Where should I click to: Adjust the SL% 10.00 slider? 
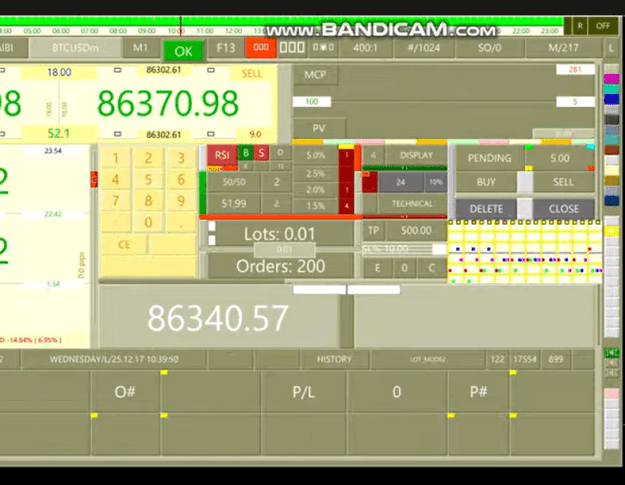[404, 249]
